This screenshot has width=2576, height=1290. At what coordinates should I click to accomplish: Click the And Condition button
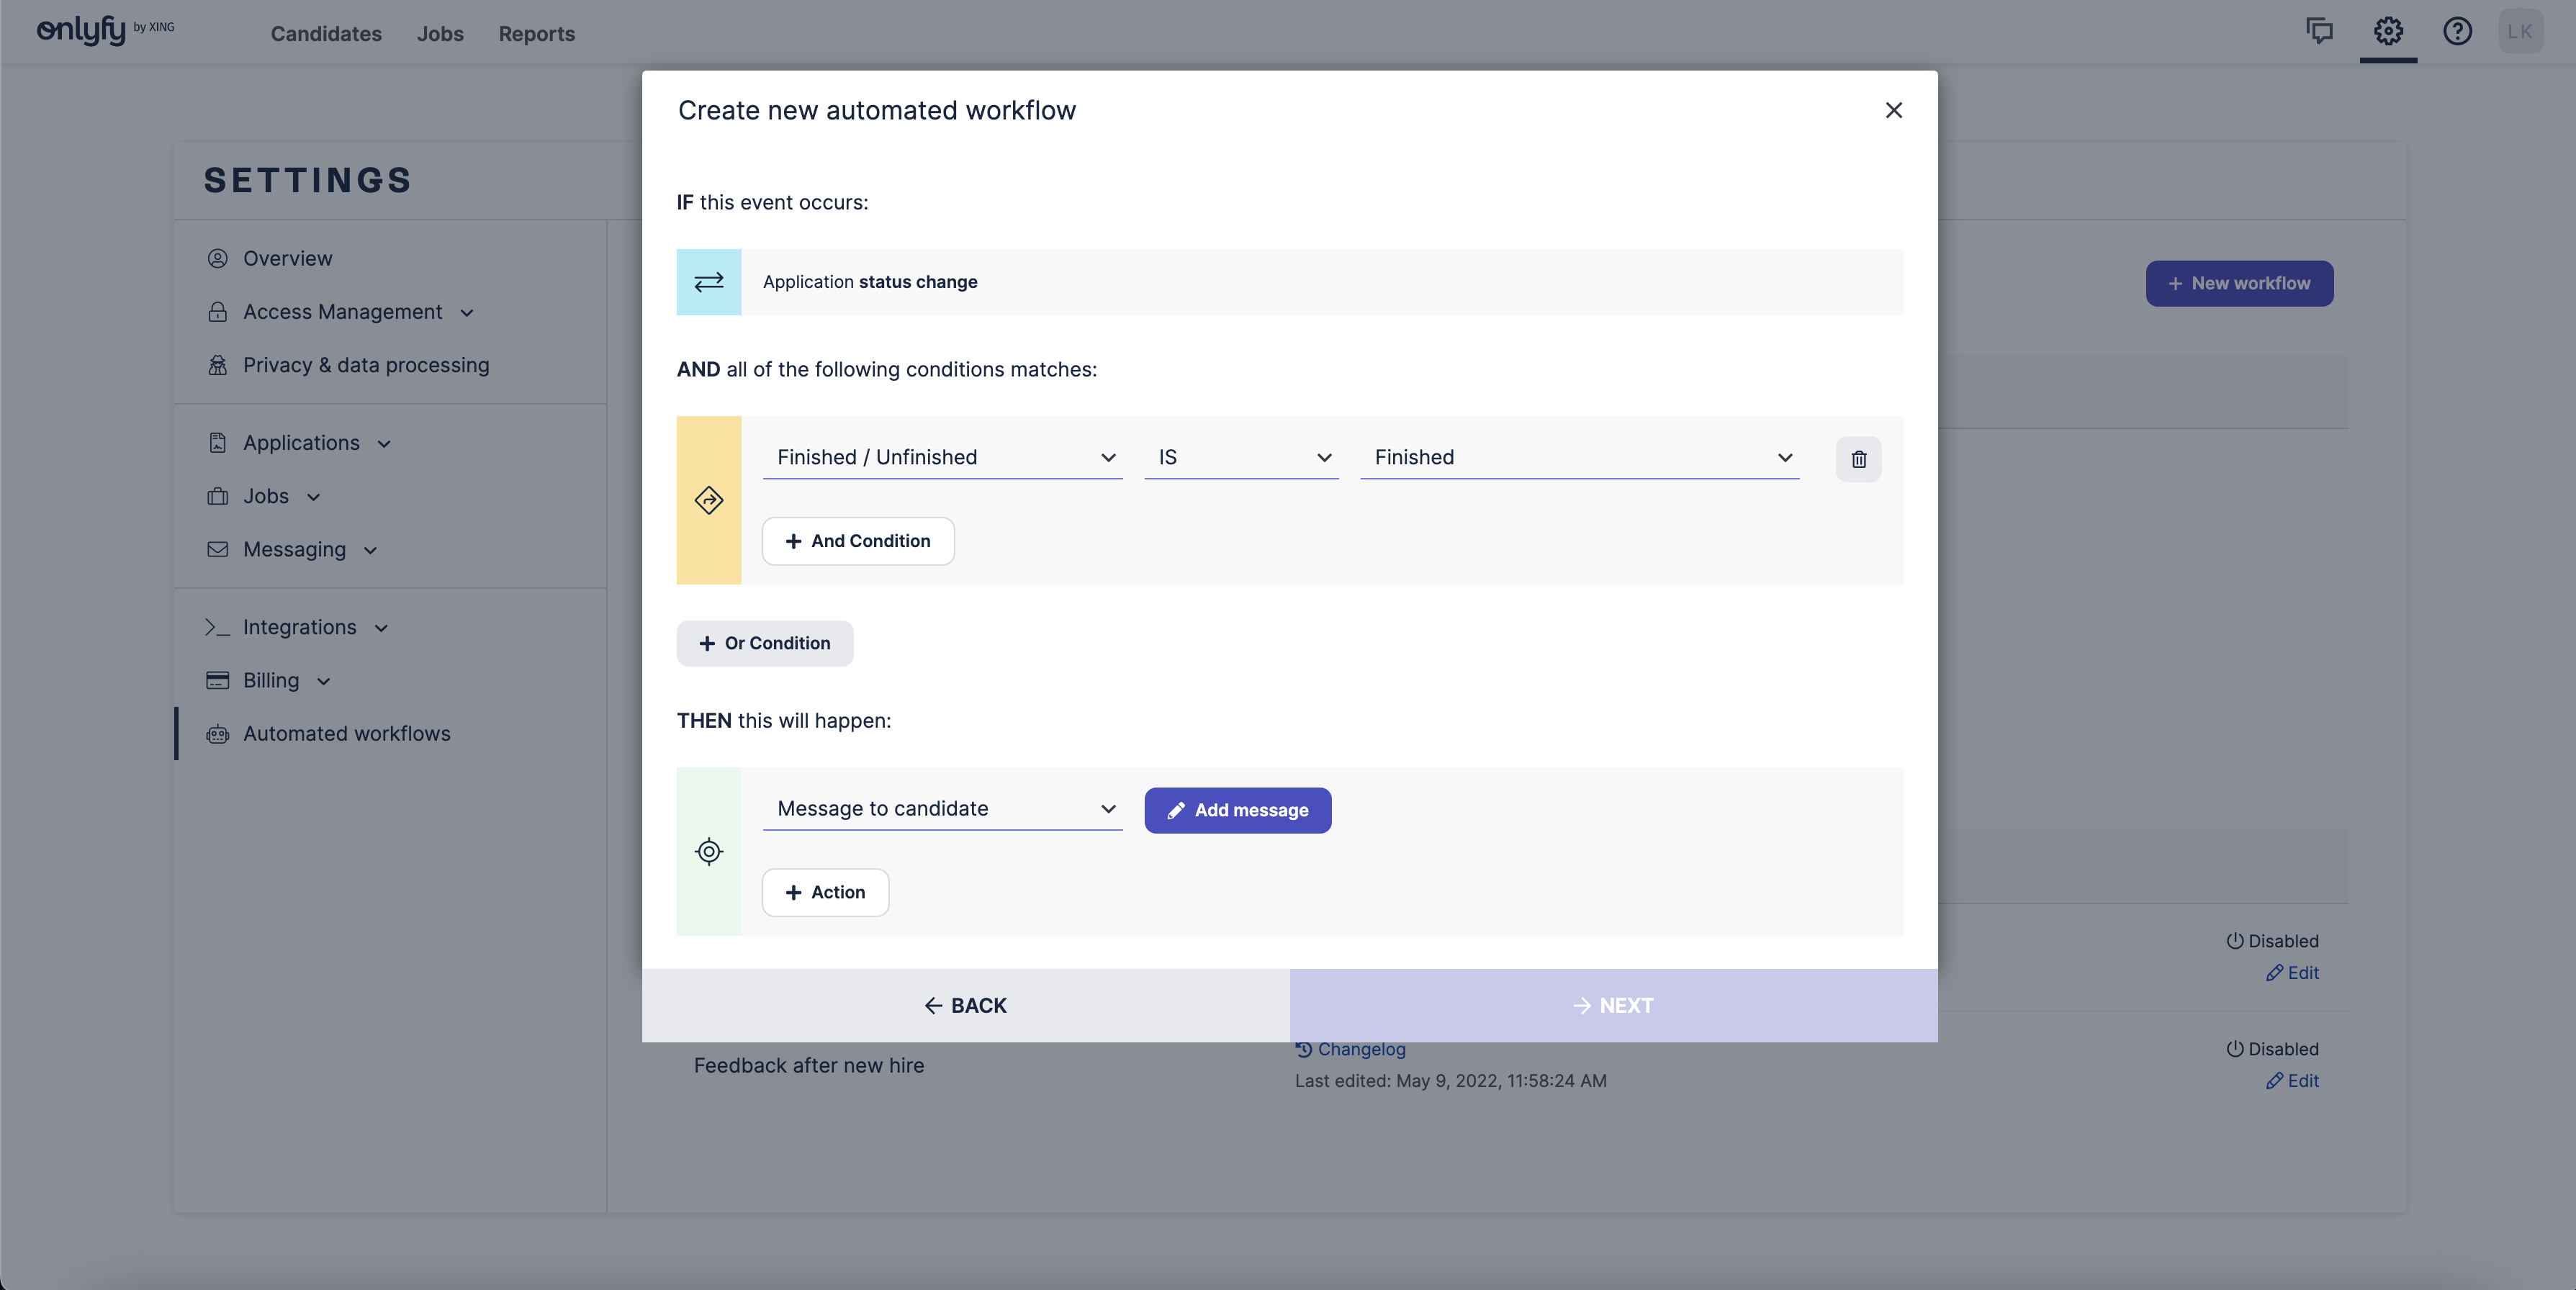(x=858, y=541)
